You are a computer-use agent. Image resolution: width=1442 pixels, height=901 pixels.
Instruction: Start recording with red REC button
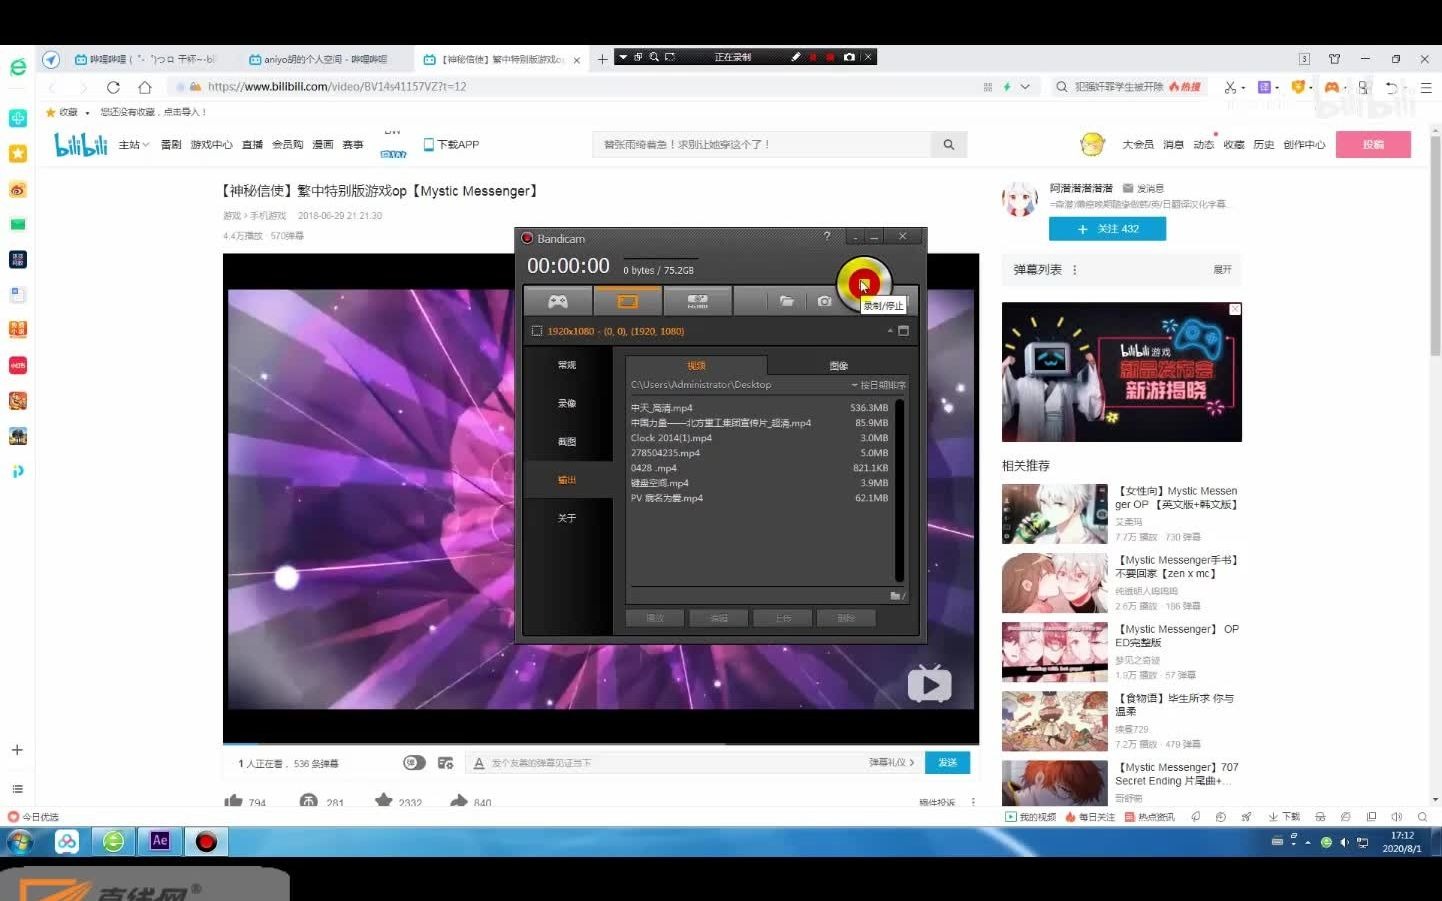pos(863,284)
